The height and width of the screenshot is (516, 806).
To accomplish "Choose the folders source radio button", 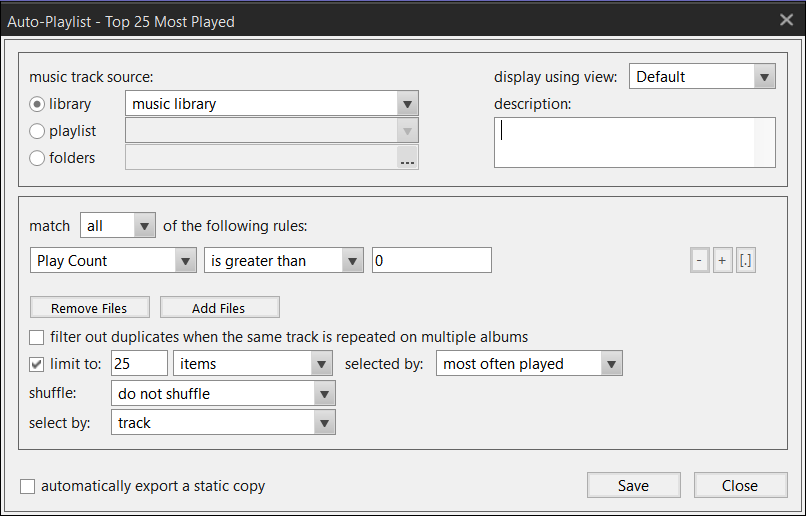I will pyautogui.click(x=38, y=158).
